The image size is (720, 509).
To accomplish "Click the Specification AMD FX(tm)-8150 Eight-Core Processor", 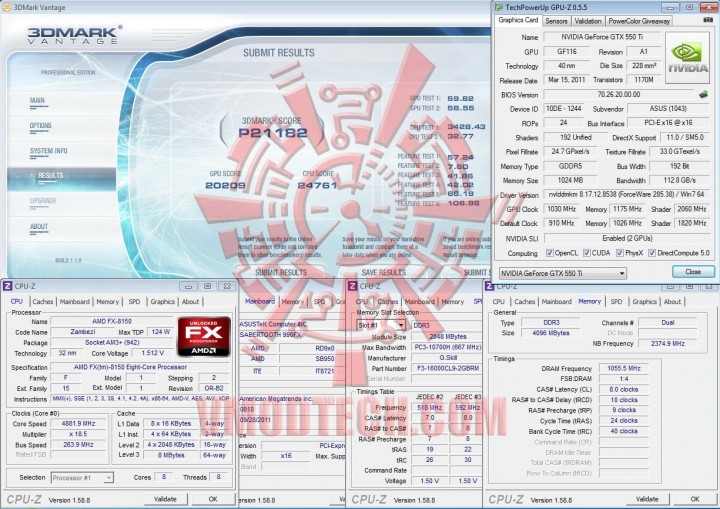I will (139, 367).
